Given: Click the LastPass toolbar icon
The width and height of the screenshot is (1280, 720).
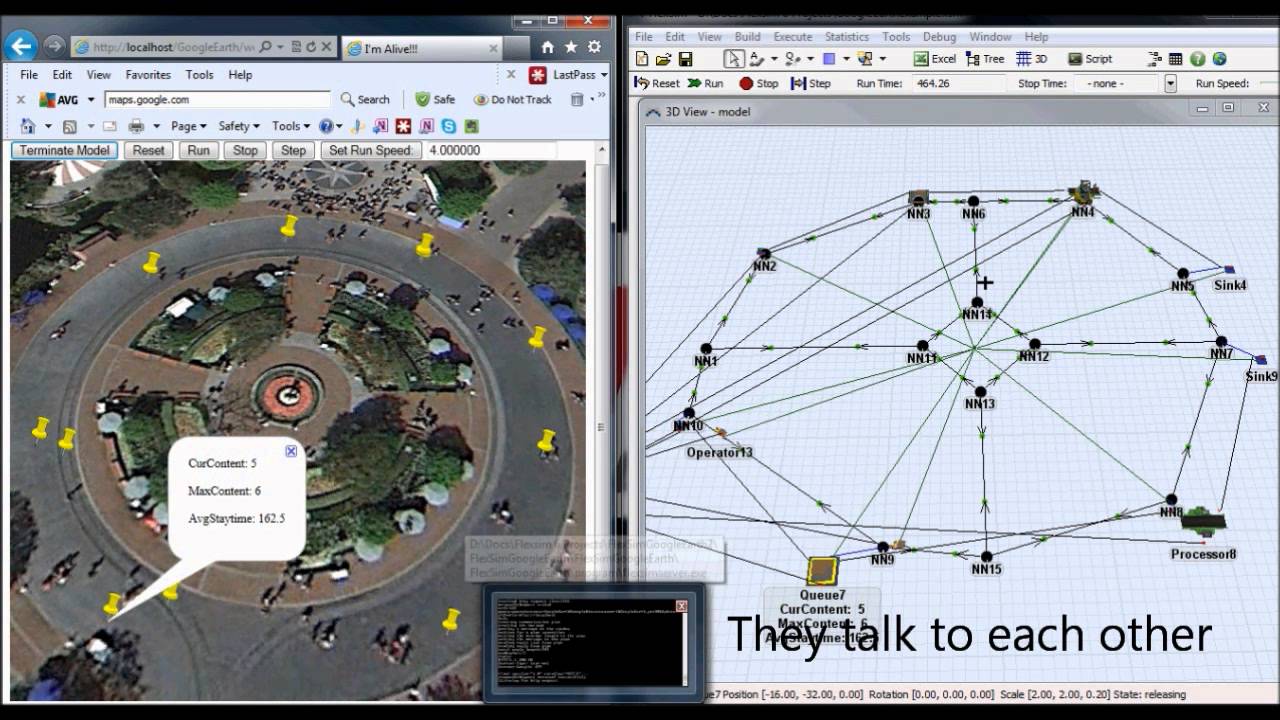Looking at the screenshot, I should pos(538,74).
